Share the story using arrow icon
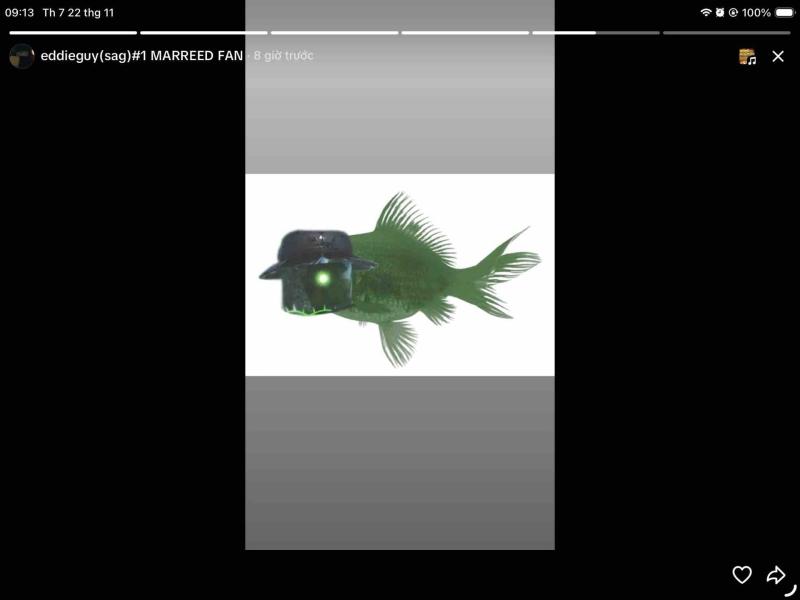This screenshot has height=600, width=800. 776,575
